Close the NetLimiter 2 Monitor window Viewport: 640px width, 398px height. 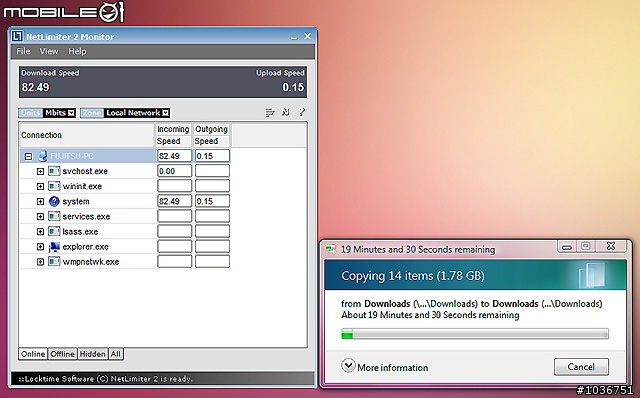pos(307,36)
